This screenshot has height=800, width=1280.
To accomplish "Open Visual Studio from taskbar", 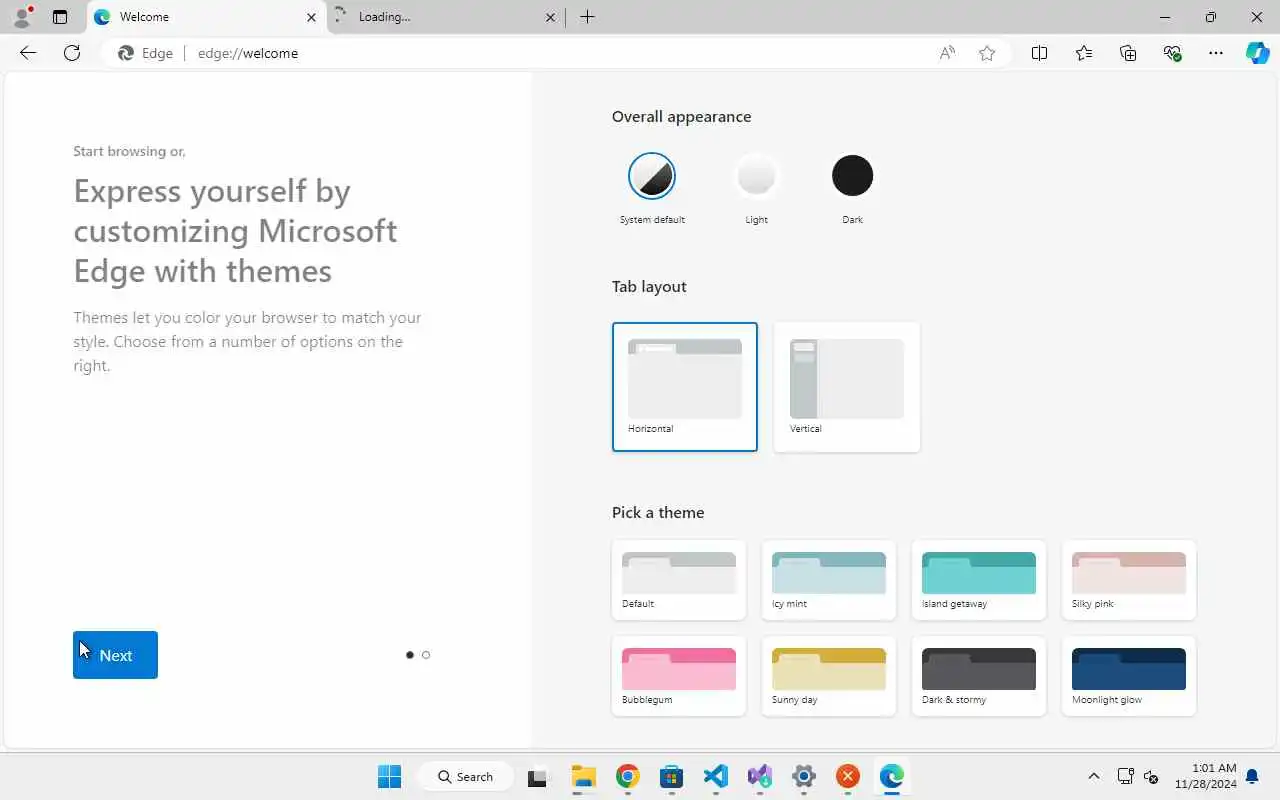I will (x=760, y=776).
